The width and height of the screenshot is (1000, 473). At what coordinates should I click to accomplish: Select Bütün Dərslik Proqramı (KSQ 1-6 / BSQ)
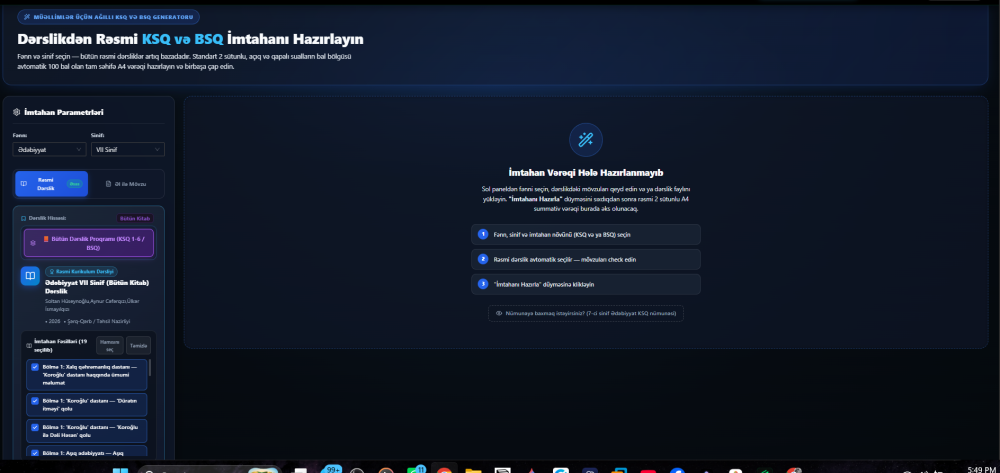[x=89, y=243]
